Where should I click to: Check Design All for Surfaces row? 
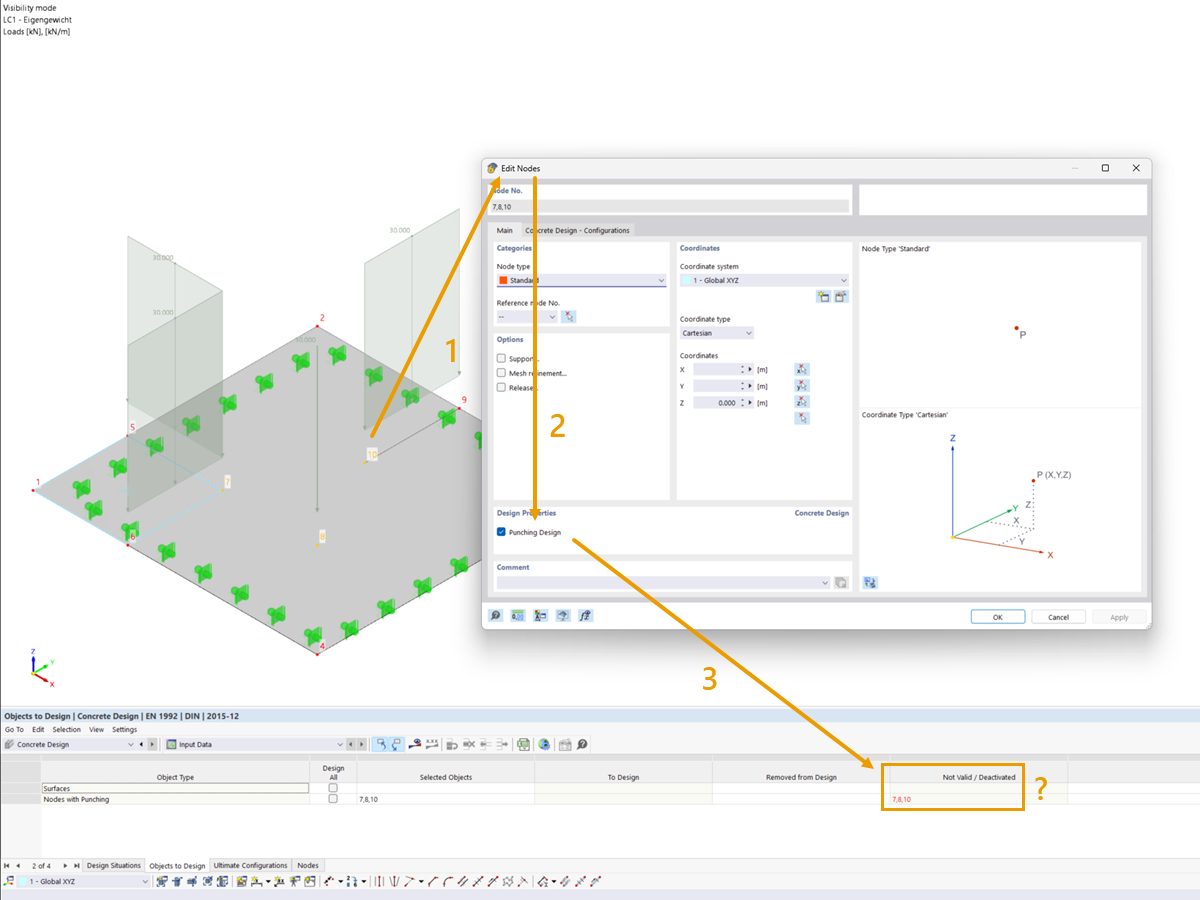point(333,788)
